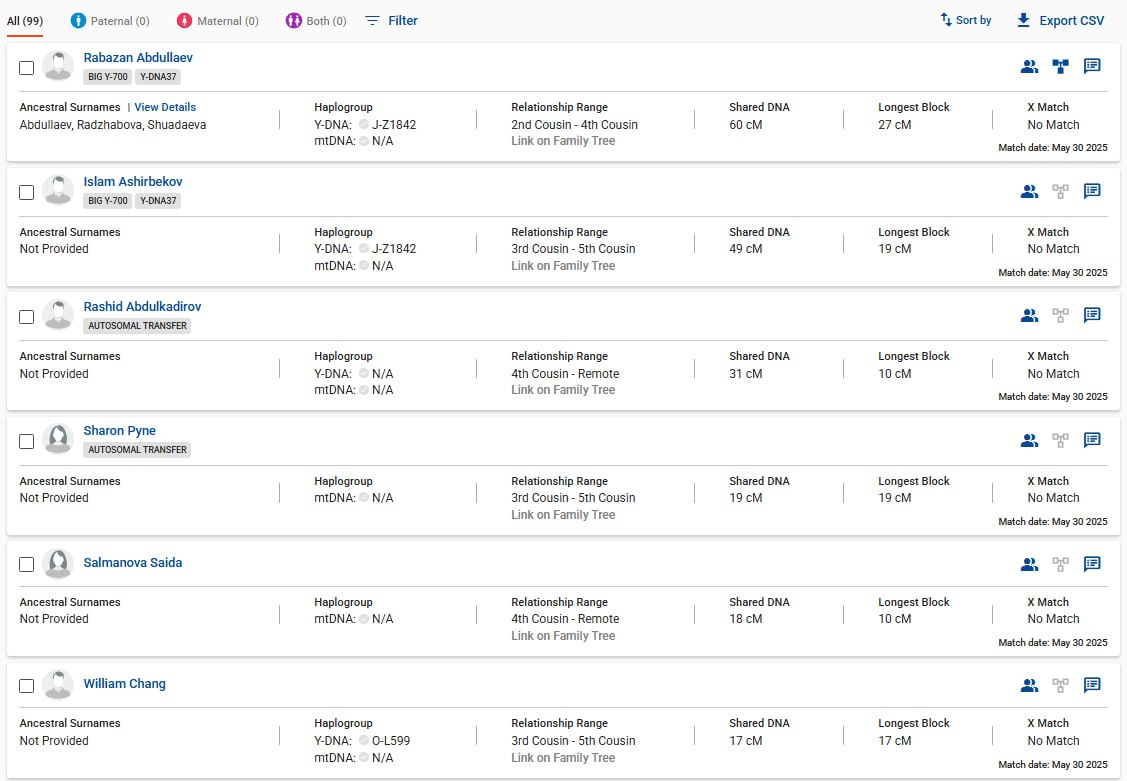This screenshot has width=1127, height=781.
Task: Switch to the Paternal (0) tab
Action: coord(110,21)
